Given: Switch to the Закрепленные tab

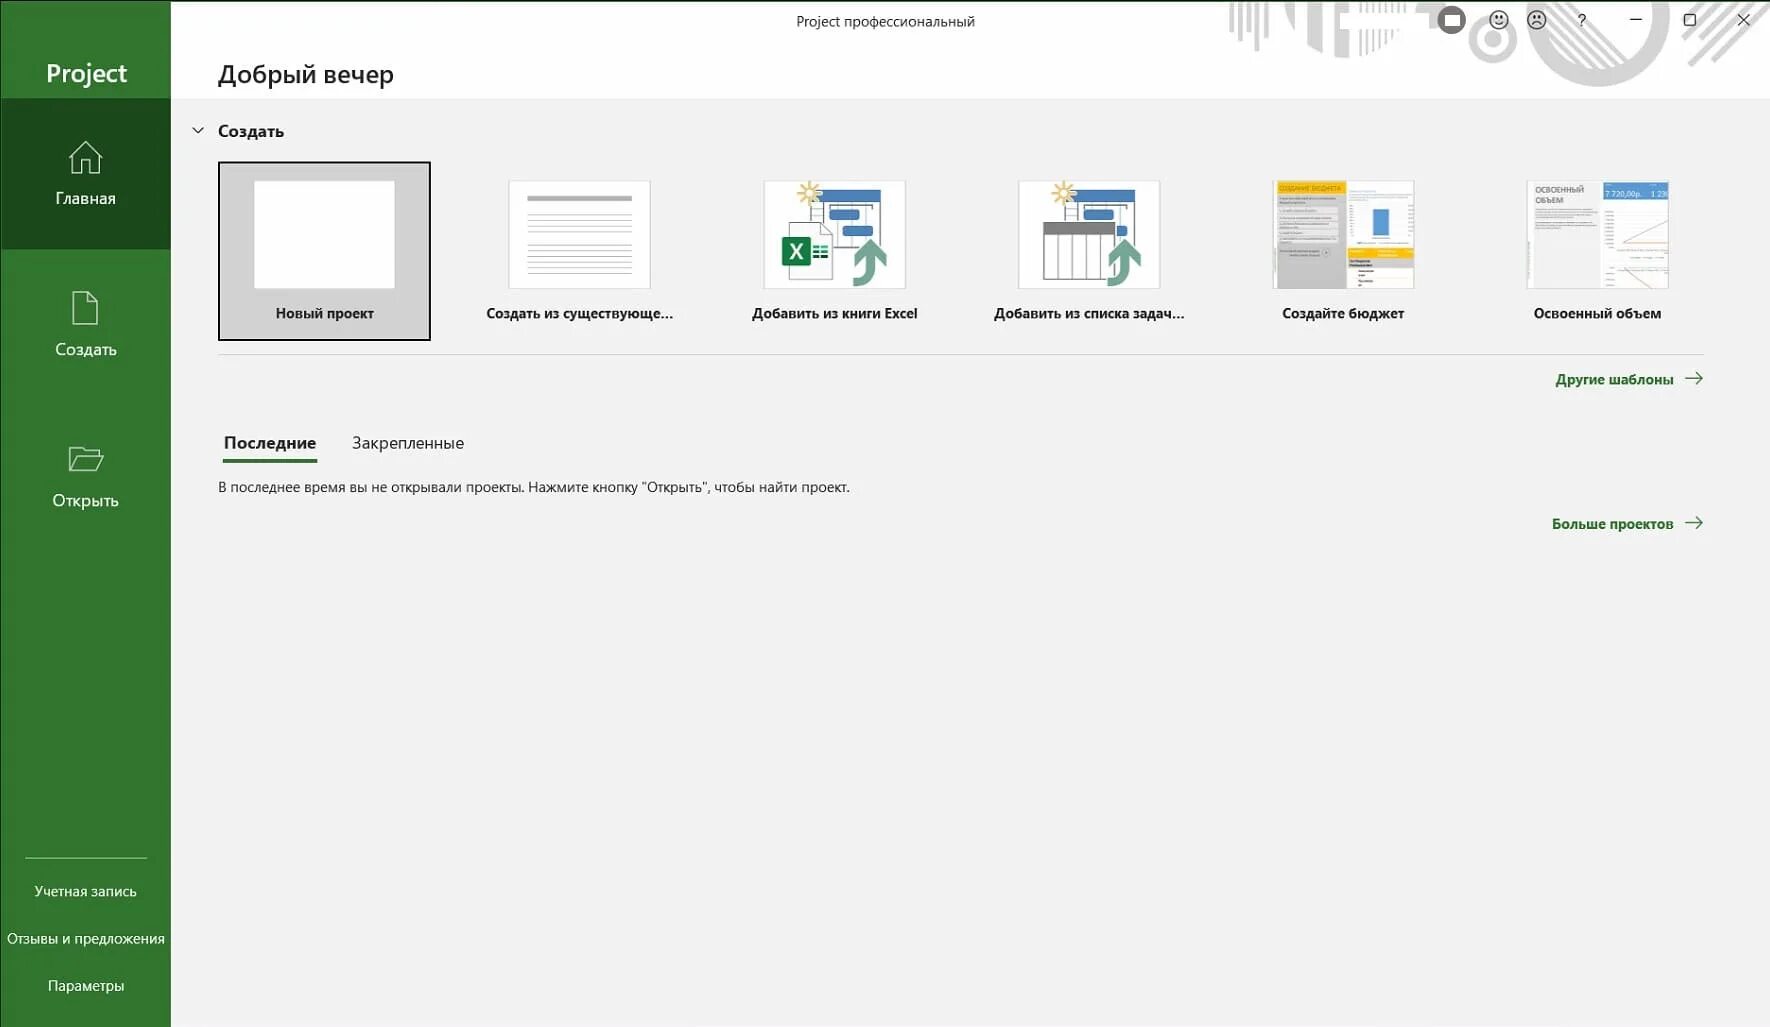Looking at the screenshot, I should 408,443.
